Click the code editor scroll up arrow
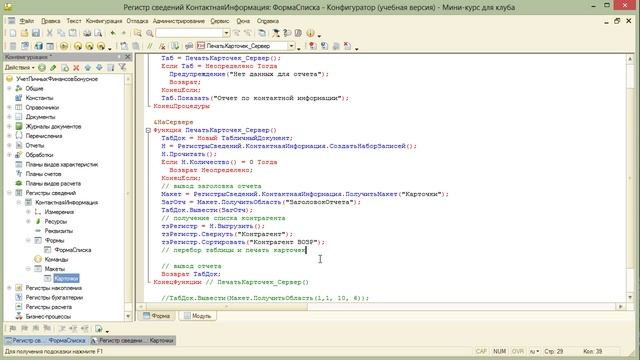Screen dimensions: 640x360 630,59
